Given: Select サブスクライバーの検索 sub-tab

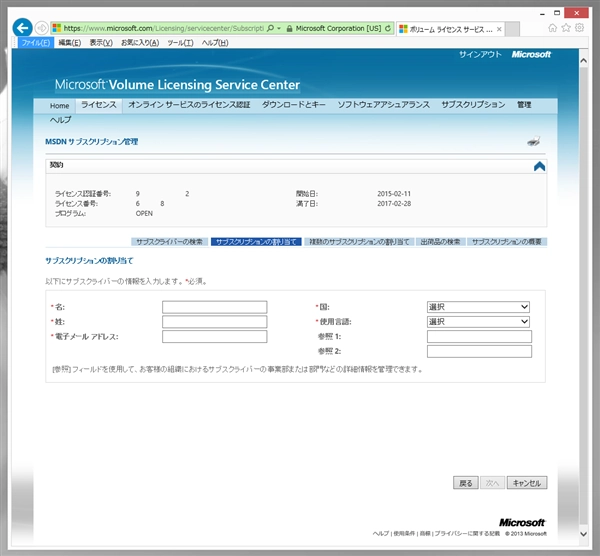Looking at the screenshot, I should pyautogui.click(x=170, y=242).
